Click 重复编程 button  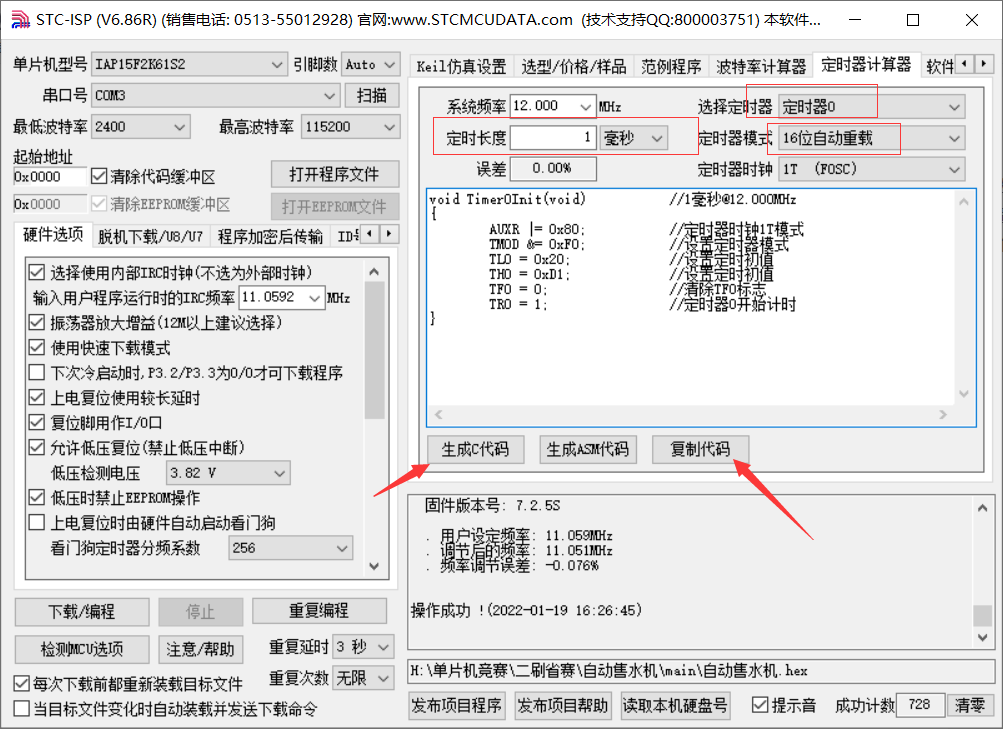point(319,611)
